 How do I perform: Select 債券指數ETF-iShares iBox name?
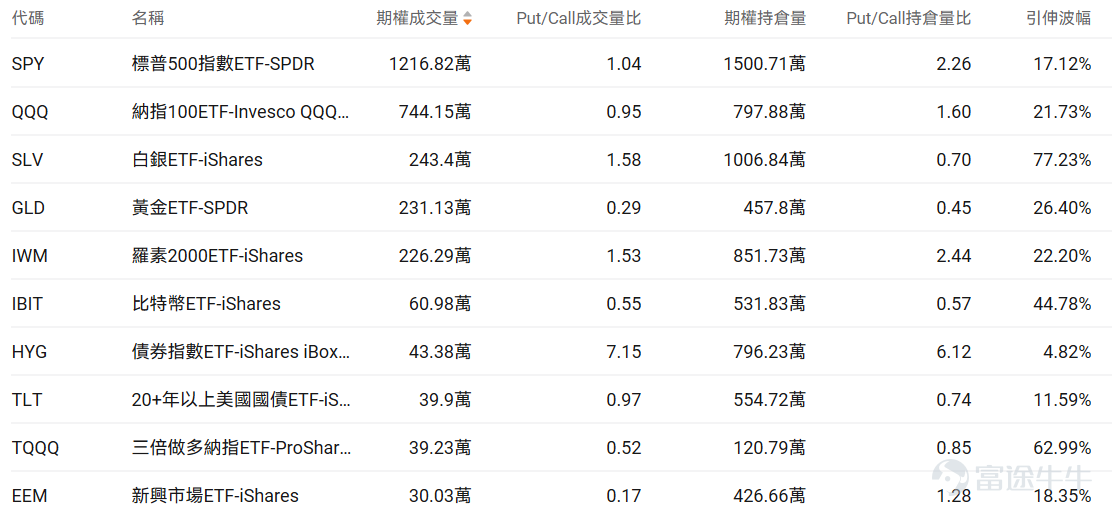coord(240,351)
